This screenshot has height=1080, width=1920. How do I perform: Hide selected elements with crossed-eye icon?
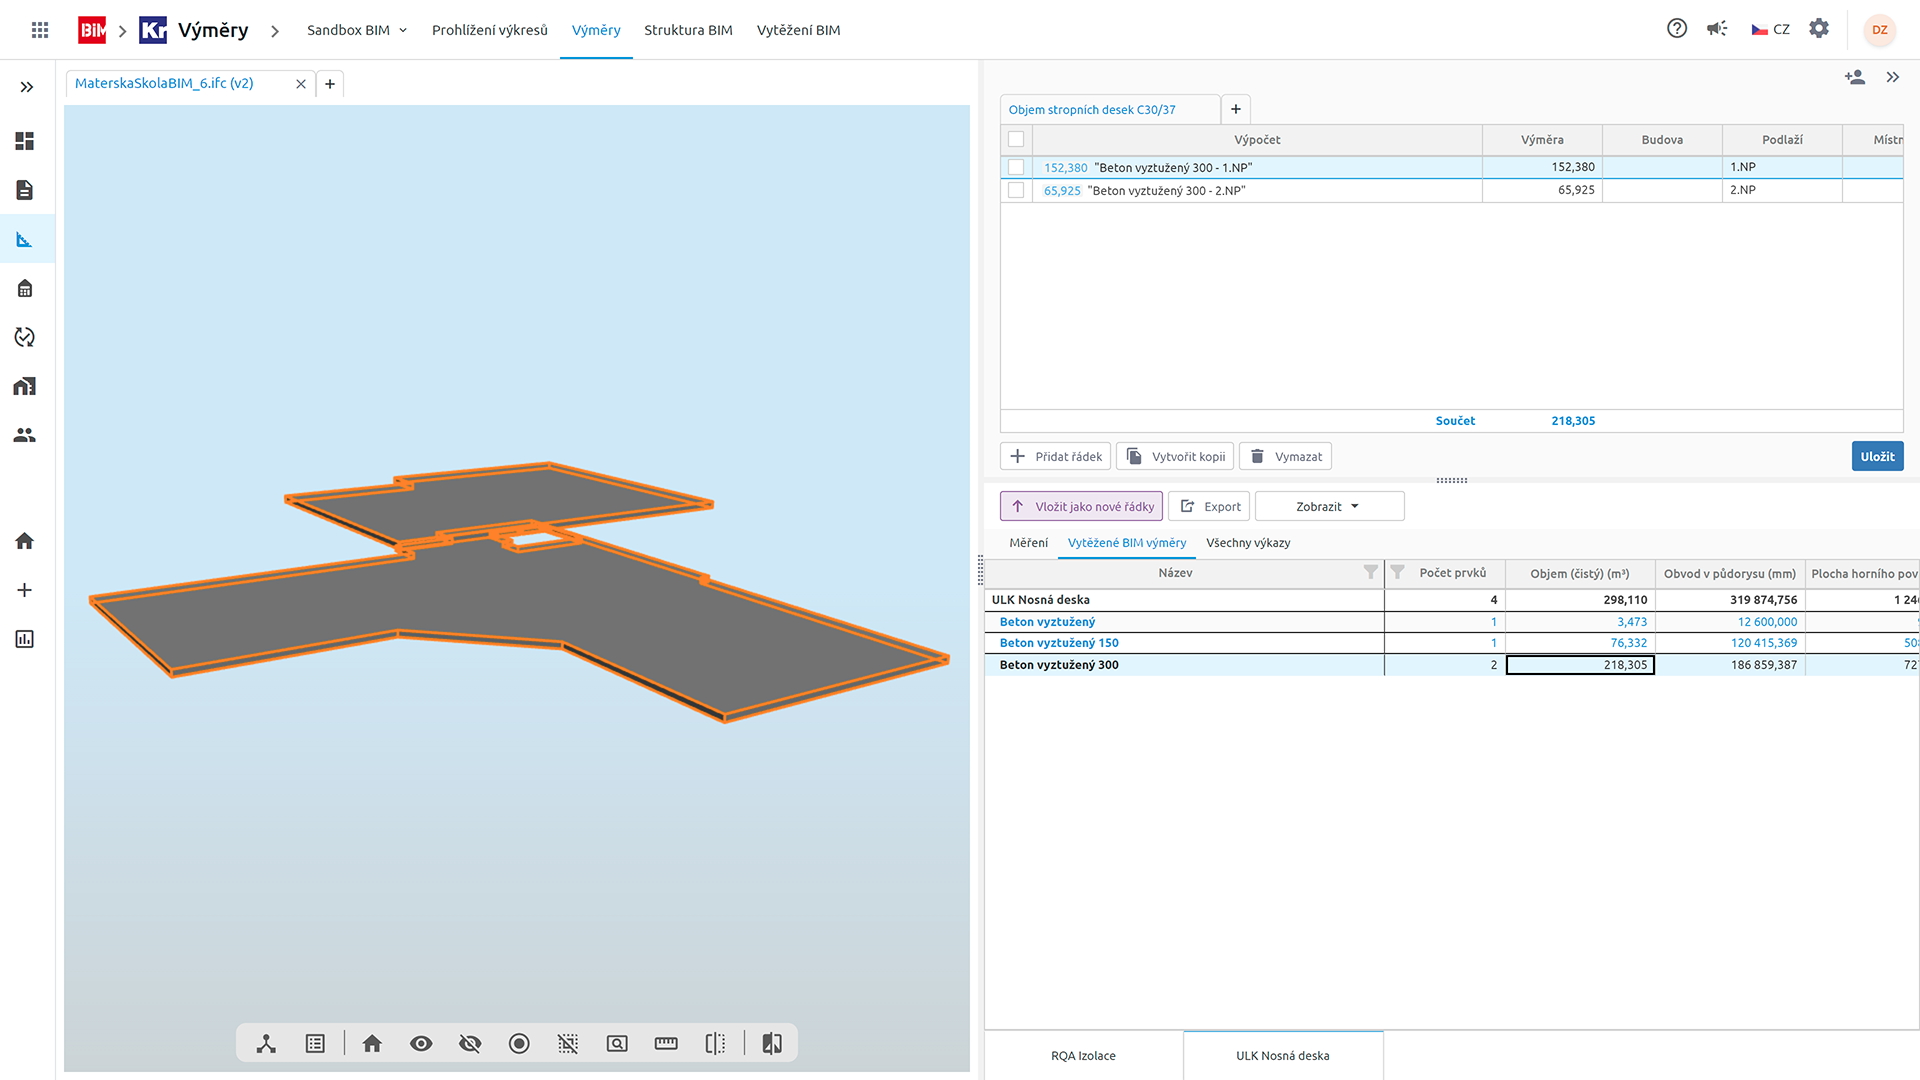pos(470,1043)
